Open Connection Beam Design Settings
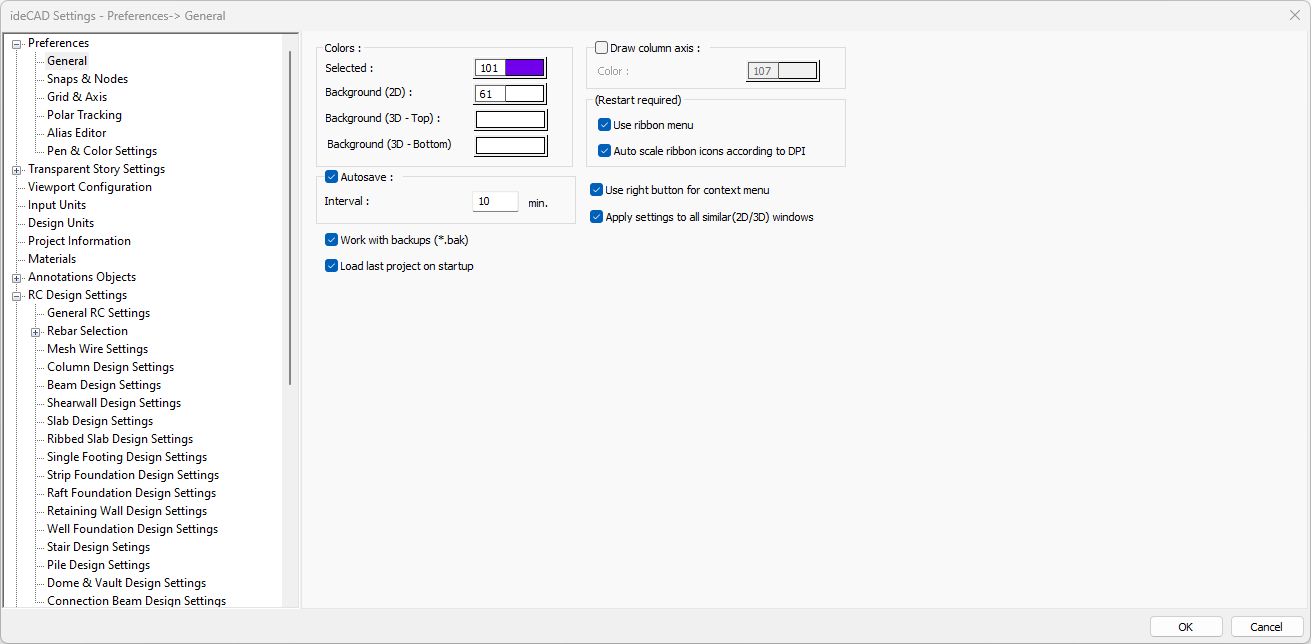Image resolution: width=1311 pixels, height=644 pixels. pos(136,601)
